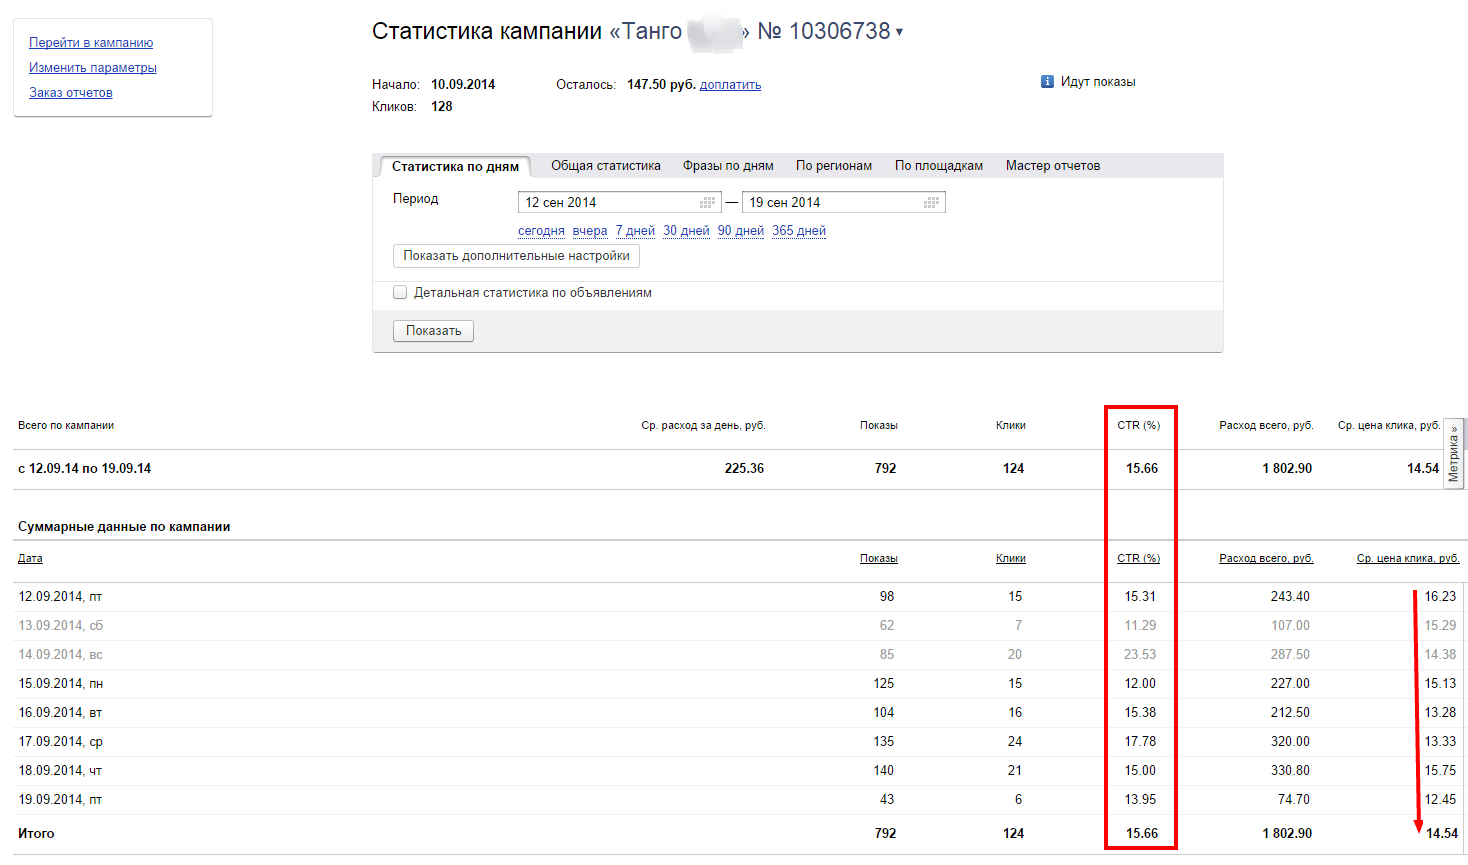1468x865 pixels.
Task: Open calendar icon in start date field
Action: tap(708, 202)
